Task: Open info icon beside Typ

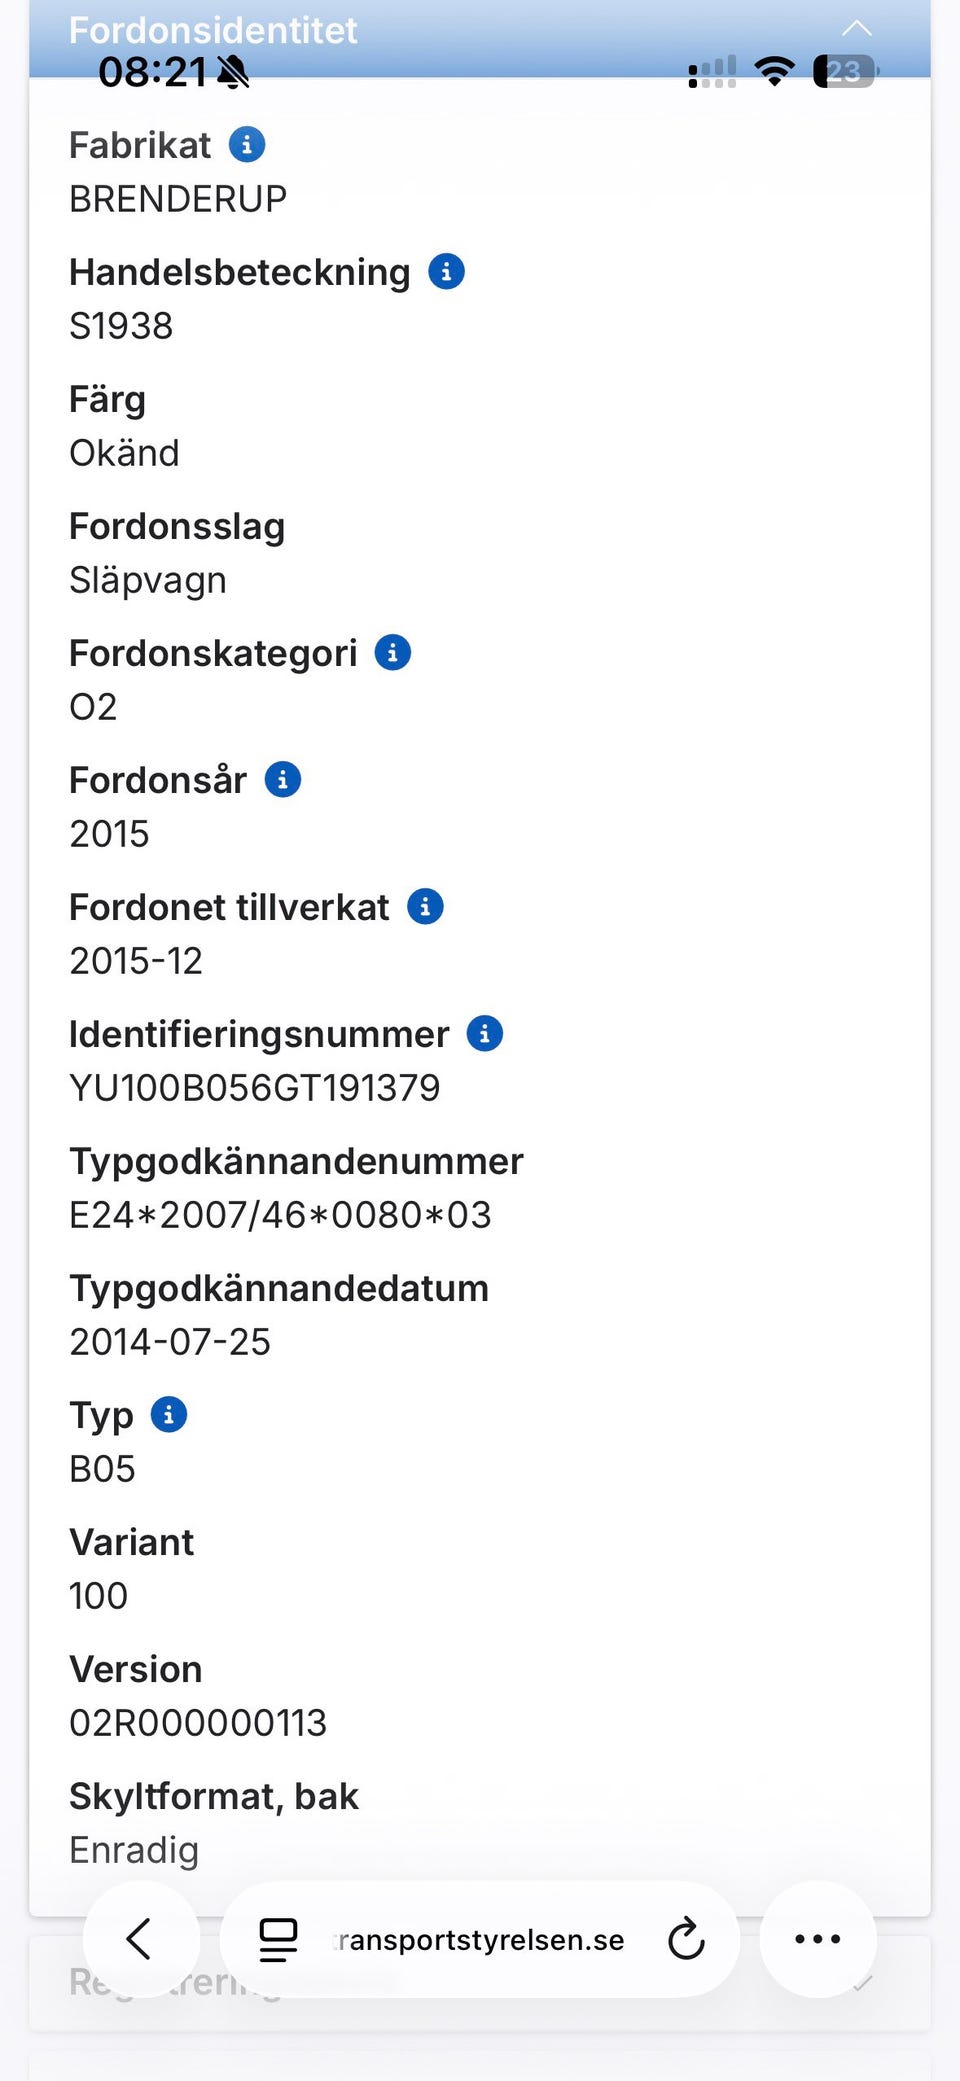Action: [x=168, y=1415]
